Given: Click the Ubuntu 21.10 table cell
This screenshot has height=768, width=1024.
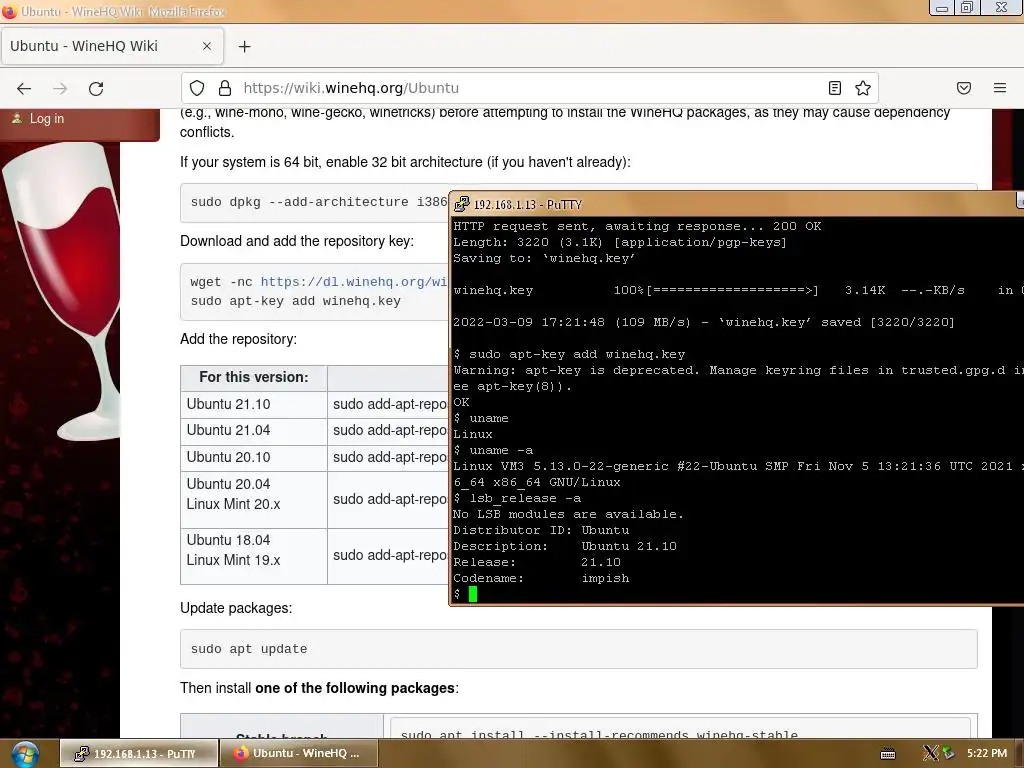Looking at the screenshot, I should [x=254, y=404].
